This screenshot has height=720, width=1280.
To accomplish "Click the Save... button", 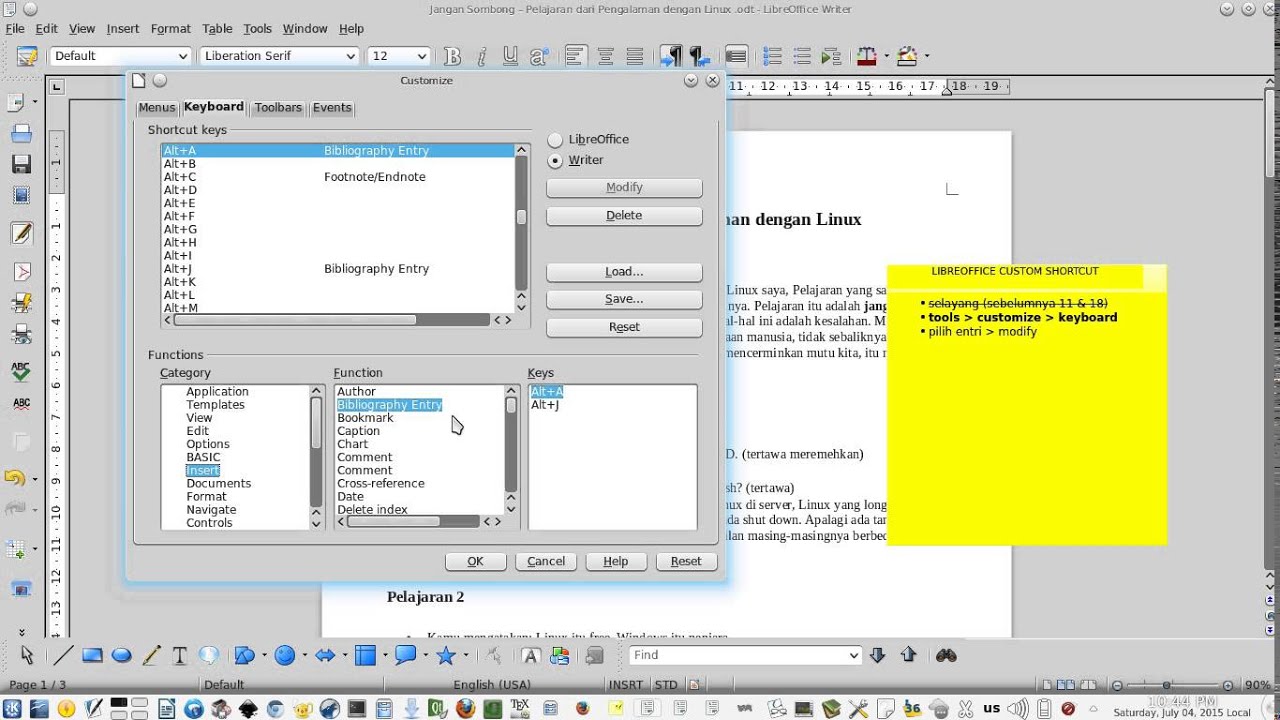I will [x=624, y=299].
